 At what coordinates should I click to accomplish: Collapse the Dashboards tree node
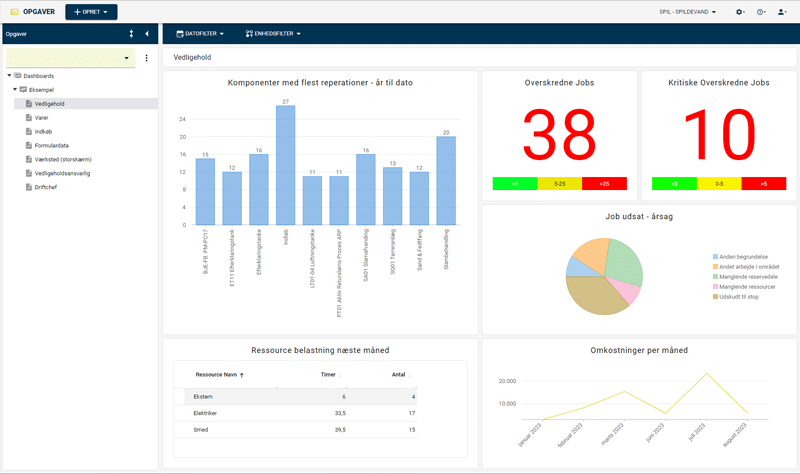[x=9, y=76]
